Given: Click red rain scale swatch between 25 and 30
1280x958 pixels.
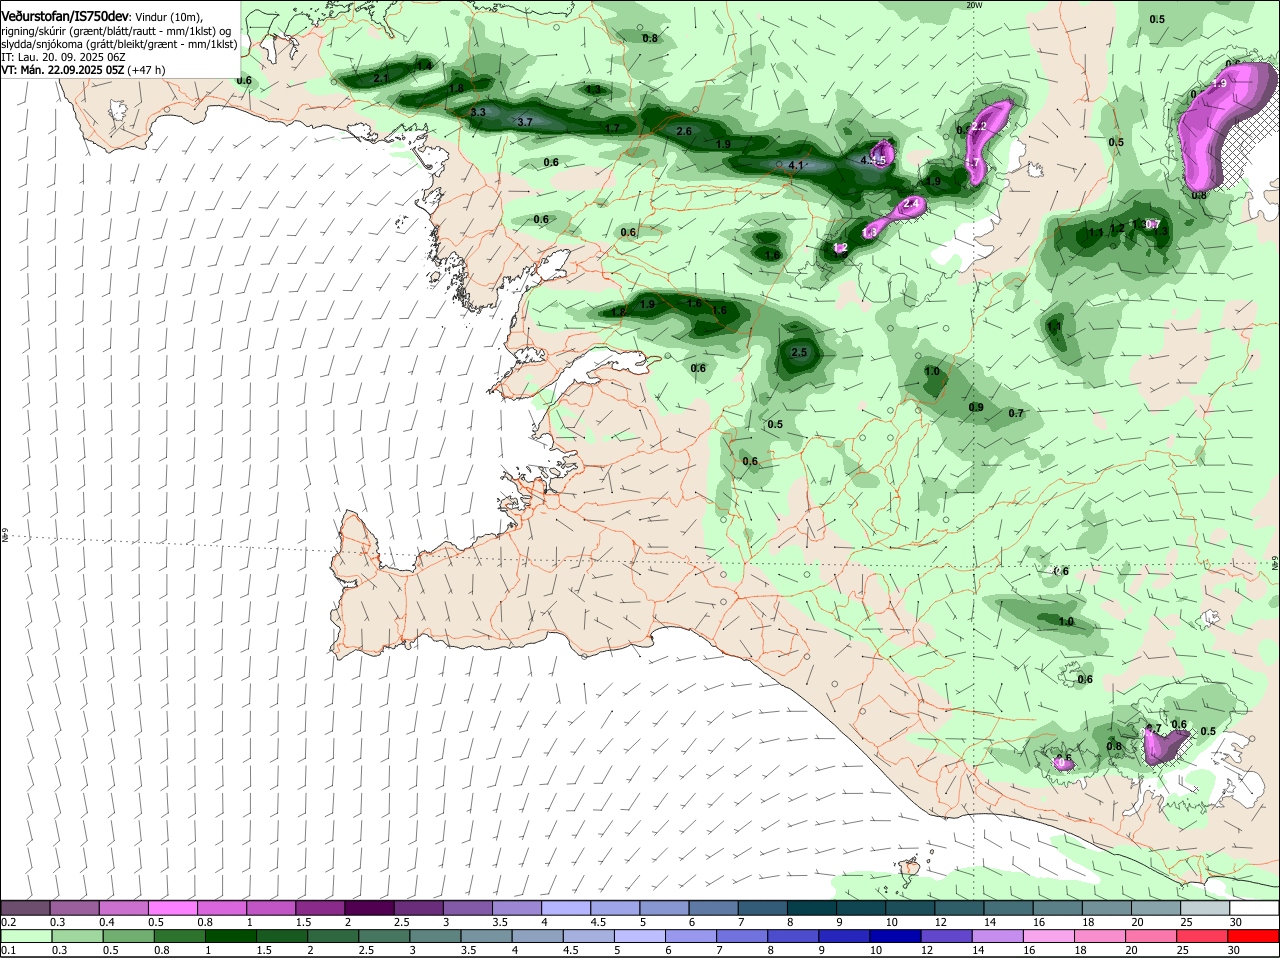Looking at the screenshot, I should (x=1205, y=936).
